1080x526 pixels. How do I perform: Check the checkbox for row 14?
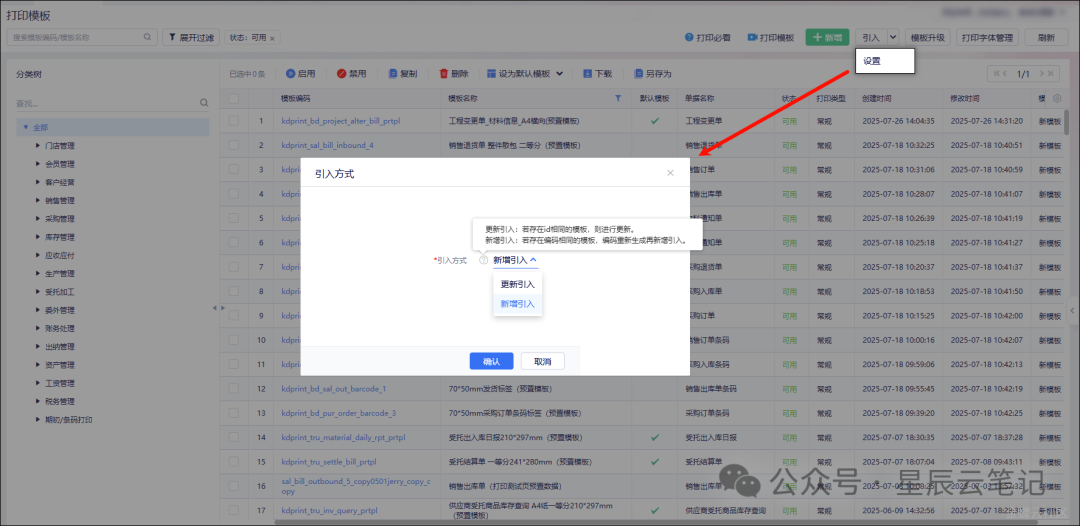click(233, 438)
